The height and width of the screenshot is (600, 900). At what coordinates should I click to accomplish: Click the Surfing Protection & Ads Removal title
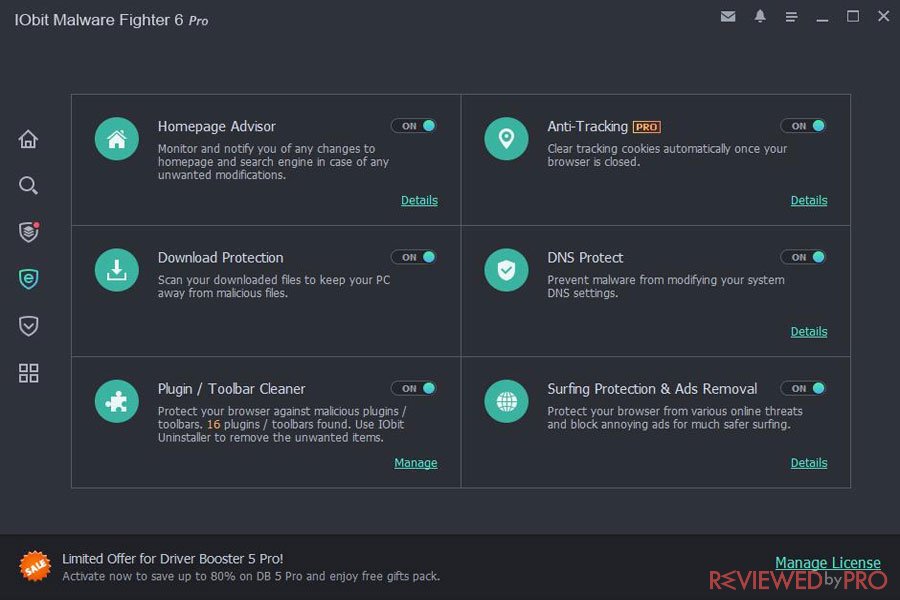click(652, 389)
